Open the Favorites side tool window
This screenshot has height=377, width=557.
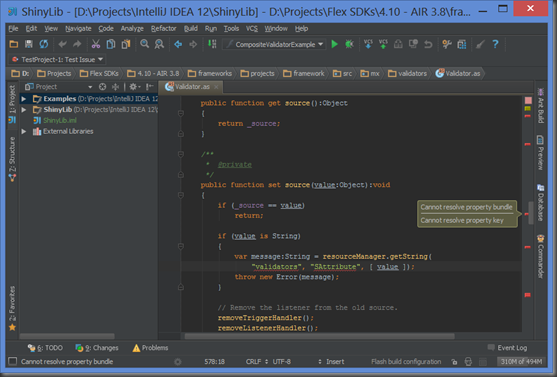12,308
